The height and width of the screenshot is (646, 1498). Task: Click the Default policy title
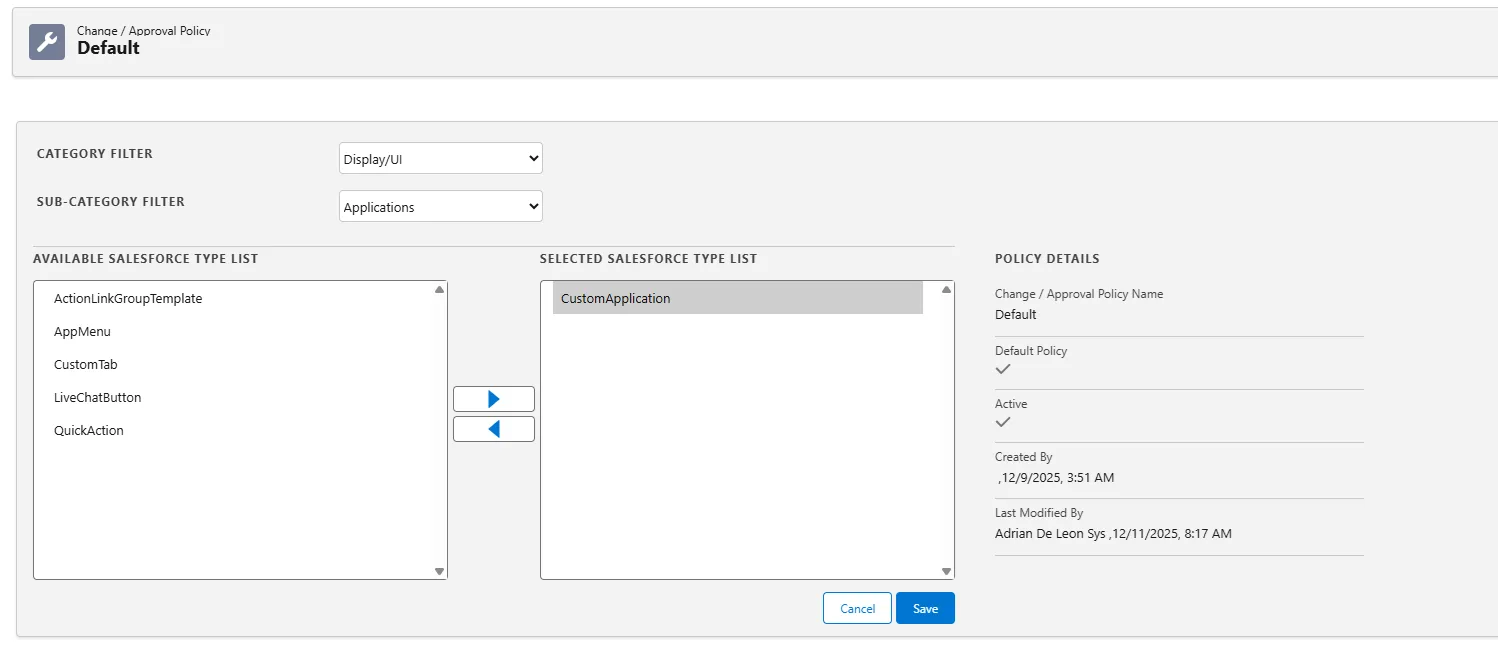(x=108, y=48)
